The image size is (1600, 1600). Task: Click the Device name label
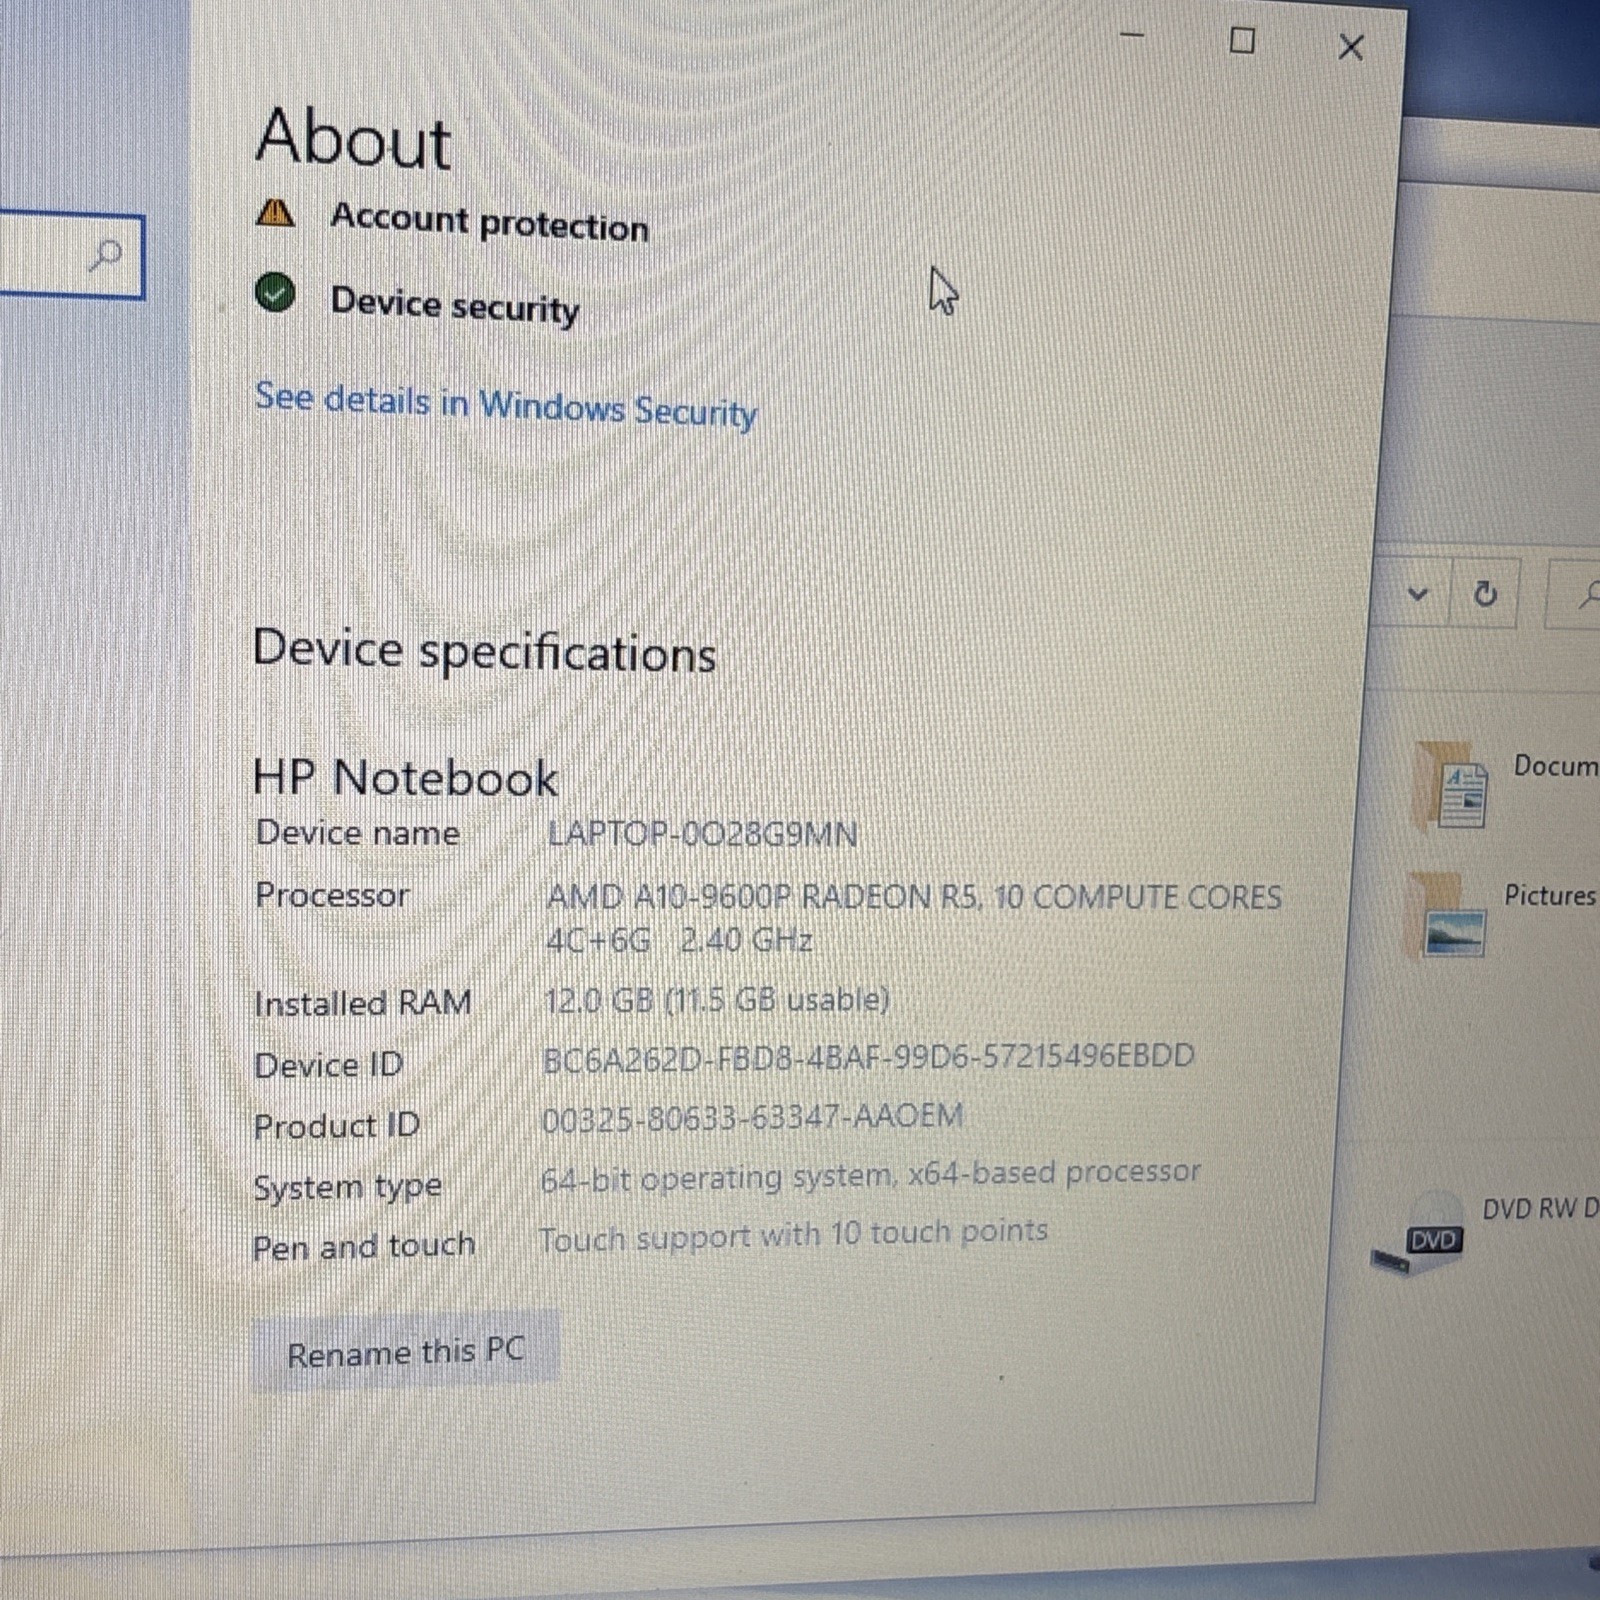tap(358, 833)
